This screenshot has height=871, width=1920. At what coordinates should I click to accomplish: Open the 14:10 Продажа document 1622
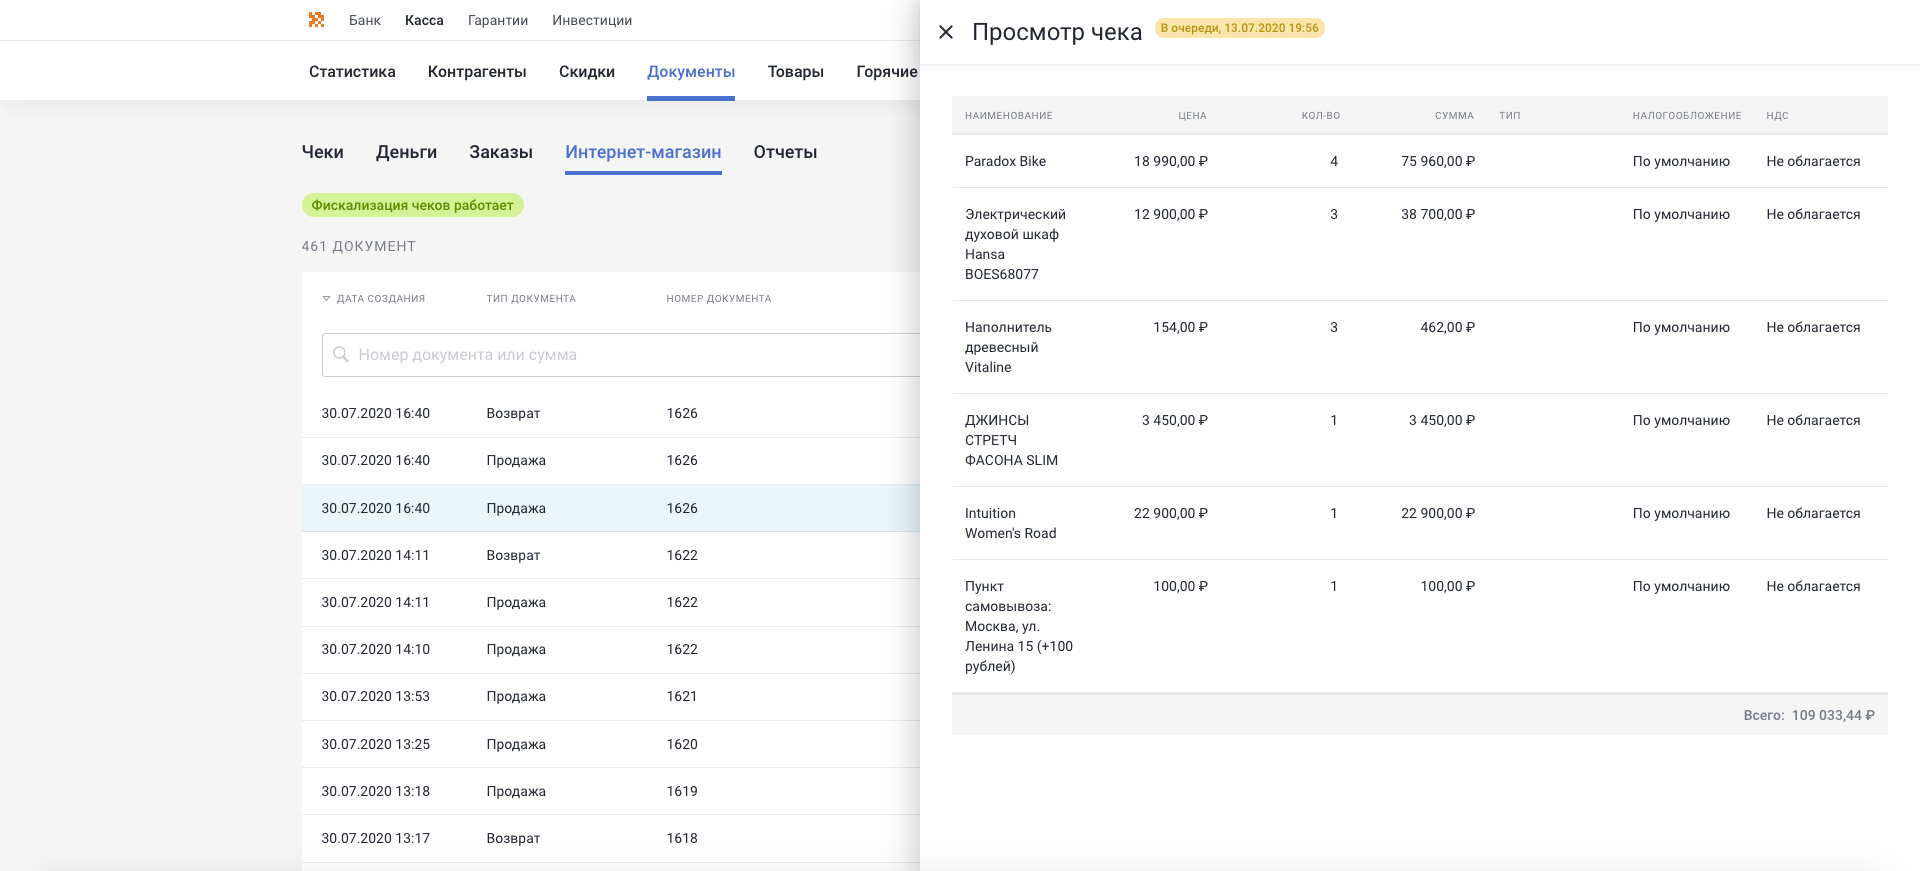point(611,650)
